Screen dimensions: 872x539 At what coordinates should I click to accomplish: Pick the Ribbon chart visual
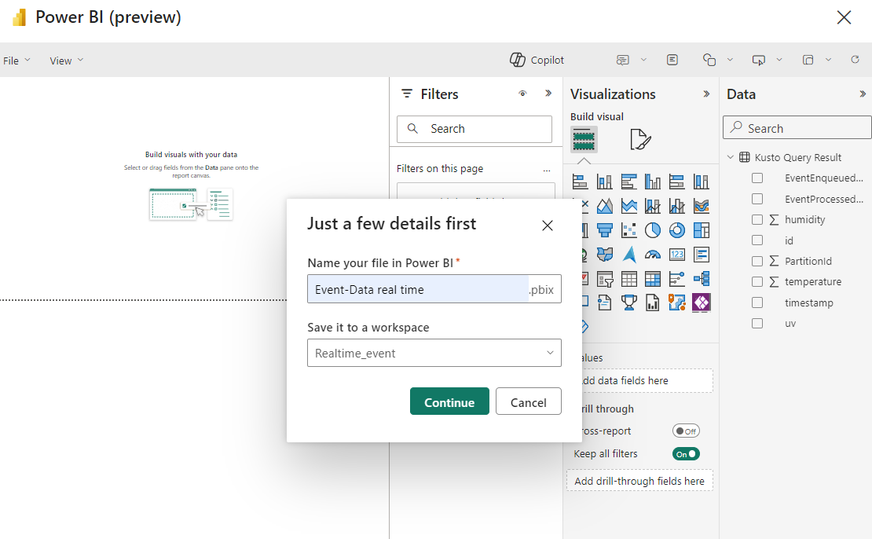pyautogui.click(x=701, y=206)
